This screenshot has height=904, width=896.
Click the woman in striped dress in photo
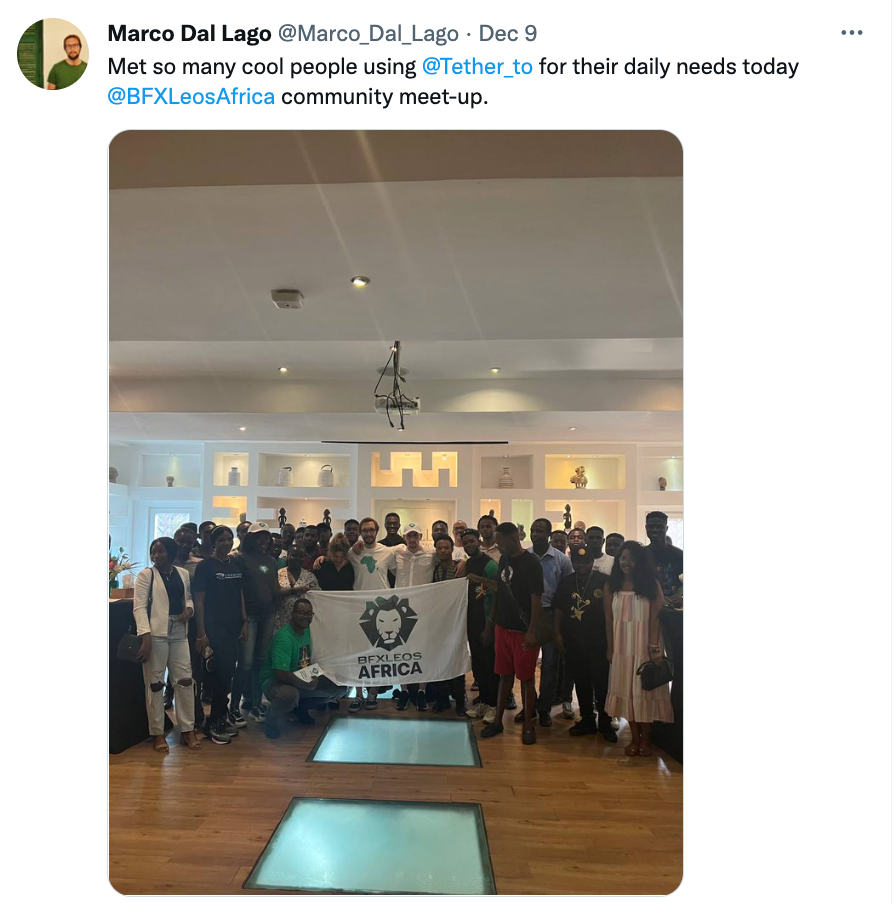click(638, 645)
